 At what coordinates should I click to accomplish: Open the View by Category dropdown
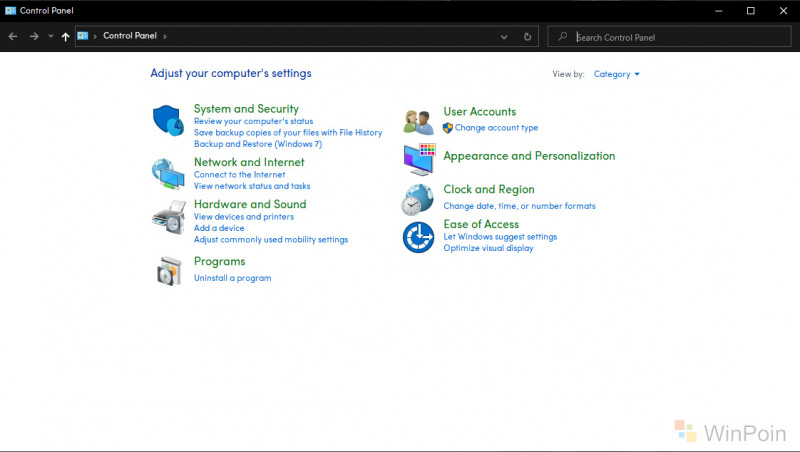pos(616,74)
